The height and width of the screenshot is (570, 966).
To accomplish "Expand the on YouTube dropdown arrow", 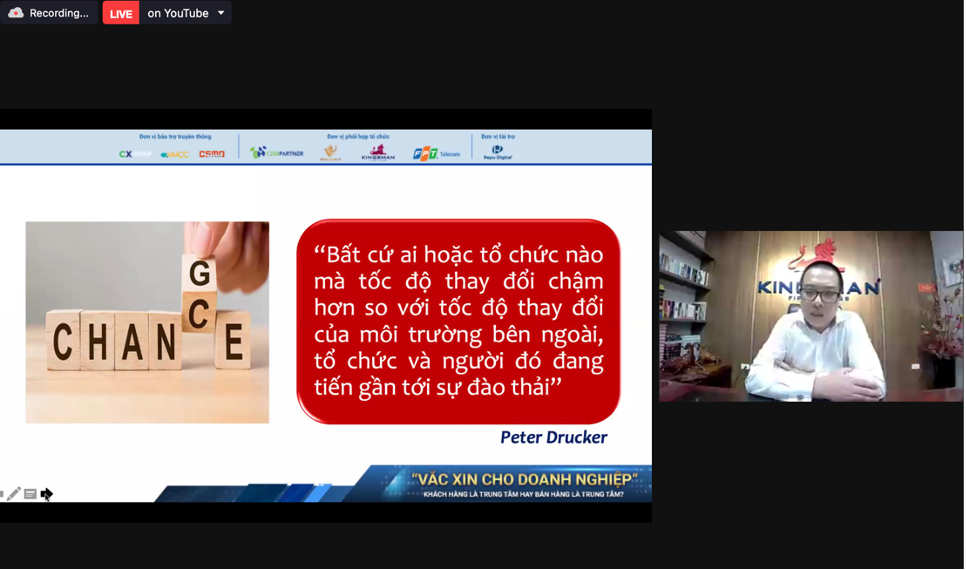I will (221, 13).
